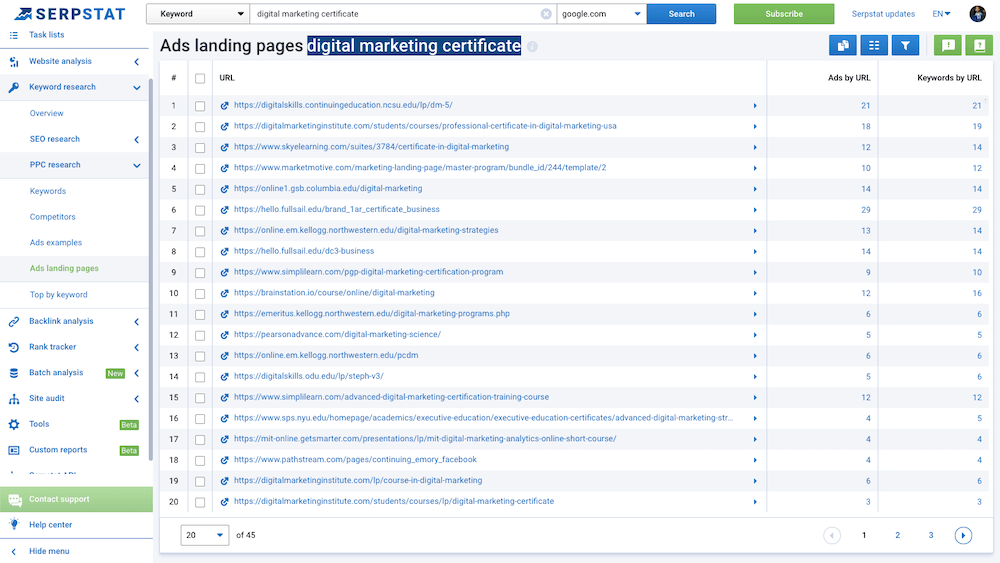The image size is (1000, 563).
Task: Open the filter funnel icon
Action: click(905, 45)
